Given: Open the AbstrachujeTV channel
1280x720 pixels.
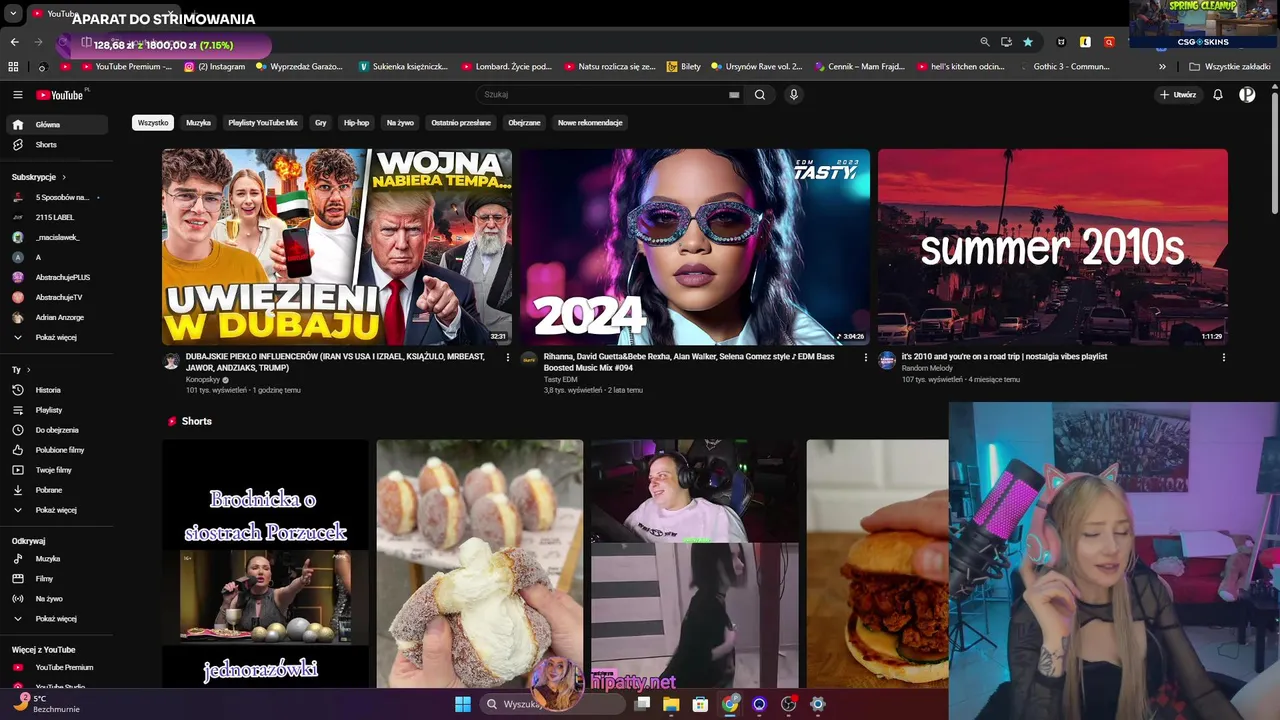Looking at the screenshot, I should [56, 297].
